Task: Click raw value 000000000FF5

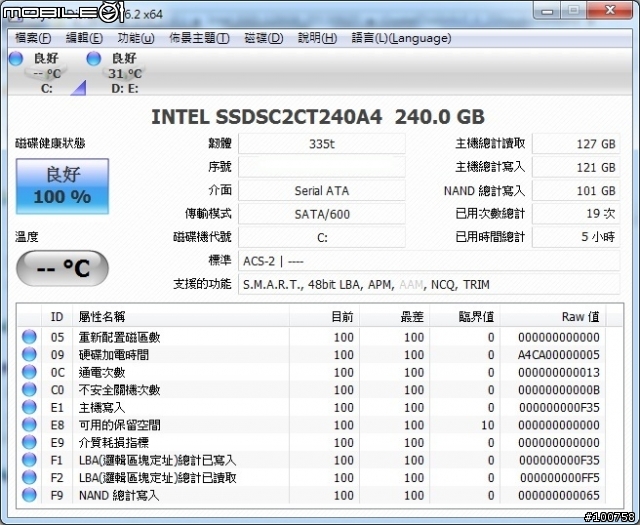Action: (560, 478)
